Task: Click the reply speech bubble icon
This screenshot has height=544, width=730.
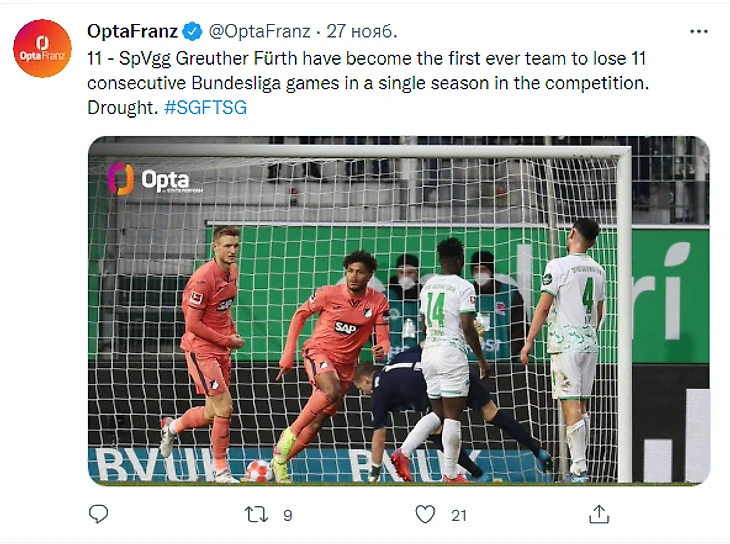Action: [99, 514]
